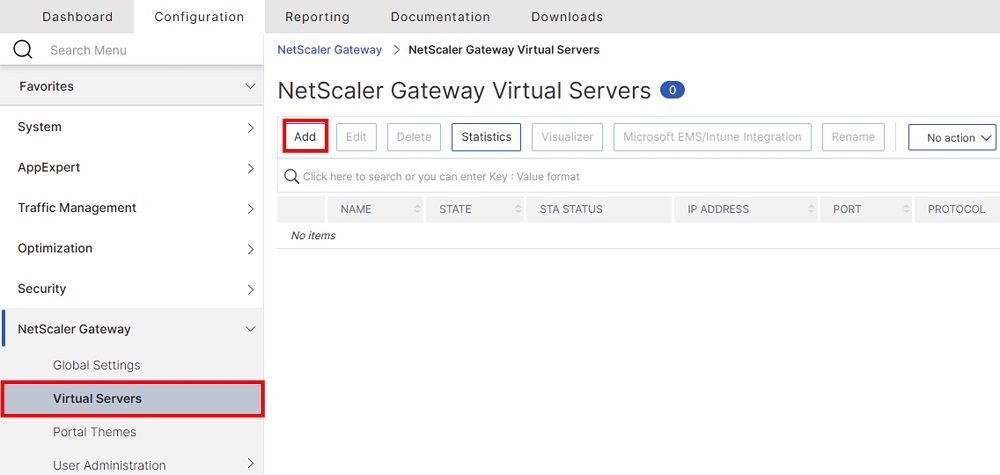This screenshot has height=475, width=1000.
Task: Expand the Security menu
Action: [251, 289]
